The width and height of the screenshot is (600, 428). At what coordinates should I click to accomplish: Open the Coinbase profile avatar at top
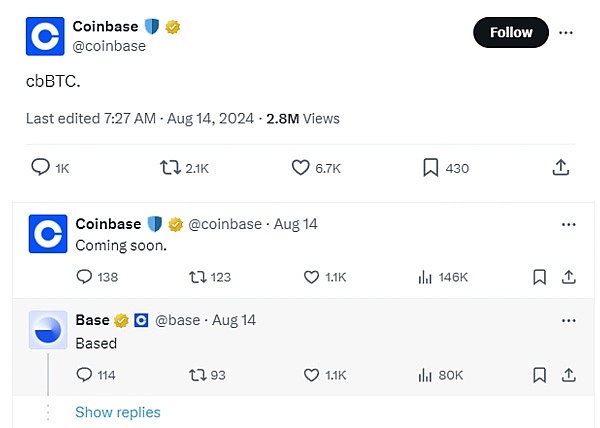point(45,36)
